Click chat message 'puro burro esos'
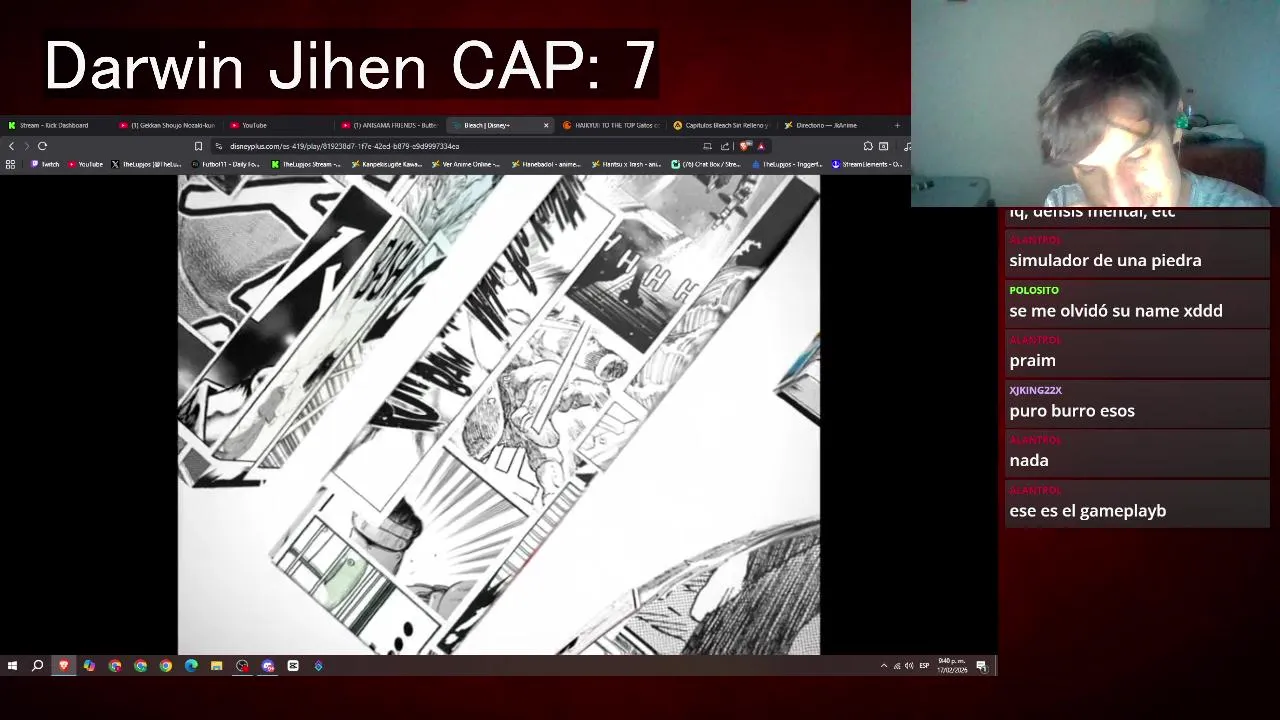Image resolution: width=1280 pixels, height=720 pixels. coord(1072,411)
